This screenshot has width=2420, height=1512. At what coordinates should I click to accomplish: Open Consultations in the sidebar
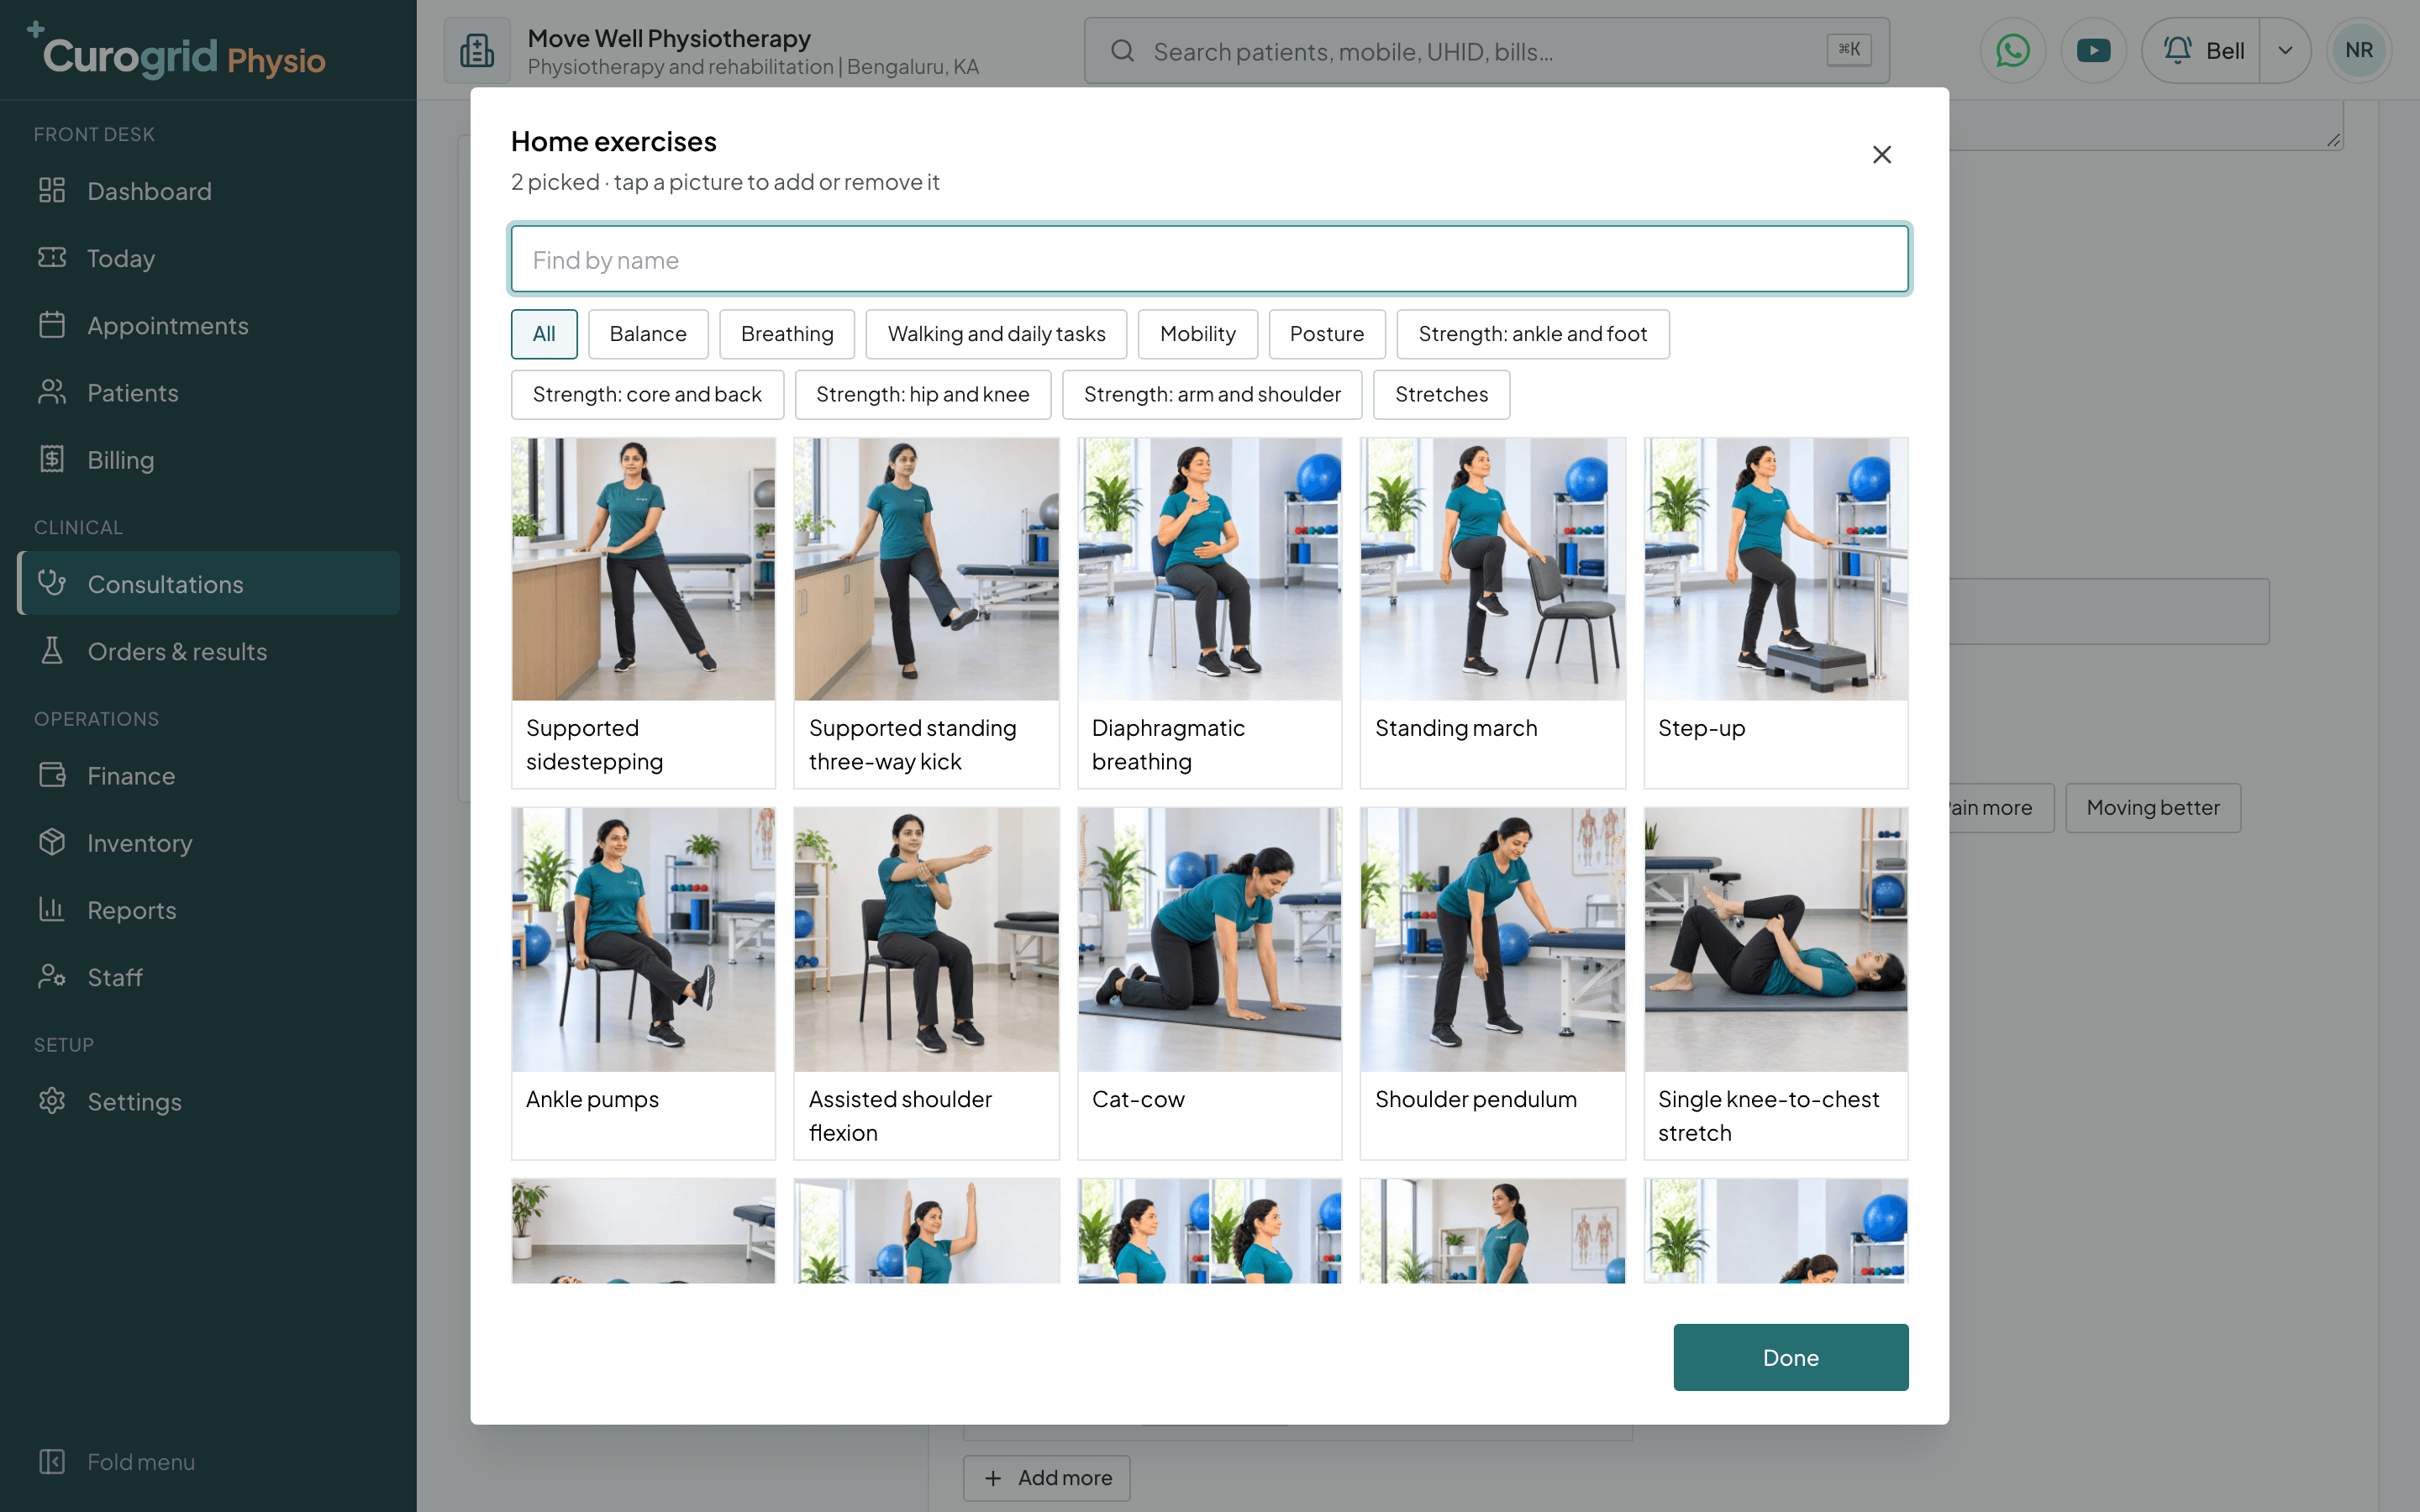[208, 583]
